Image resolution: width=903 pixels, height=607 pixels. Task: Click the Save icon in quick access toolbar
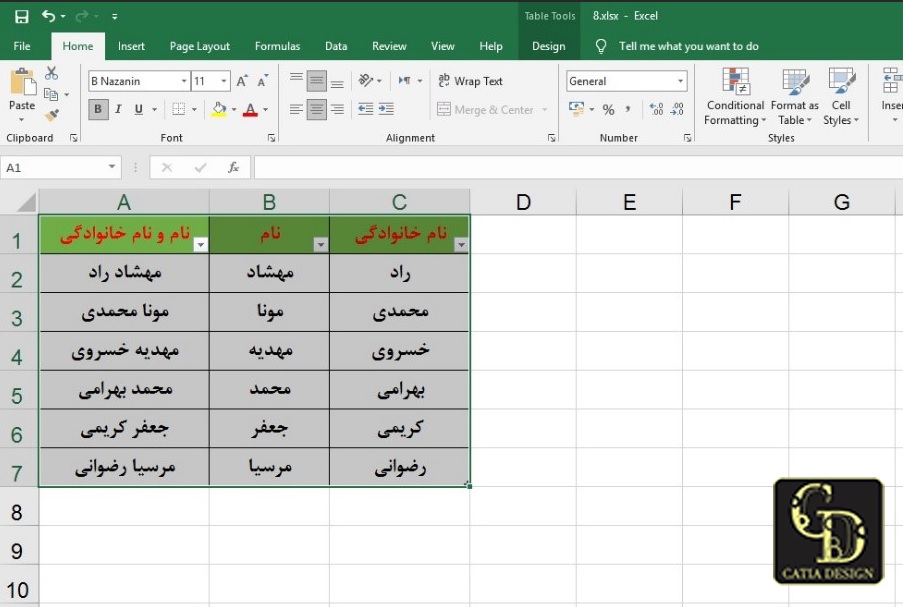pyautogui.click(x=21, y=17)
